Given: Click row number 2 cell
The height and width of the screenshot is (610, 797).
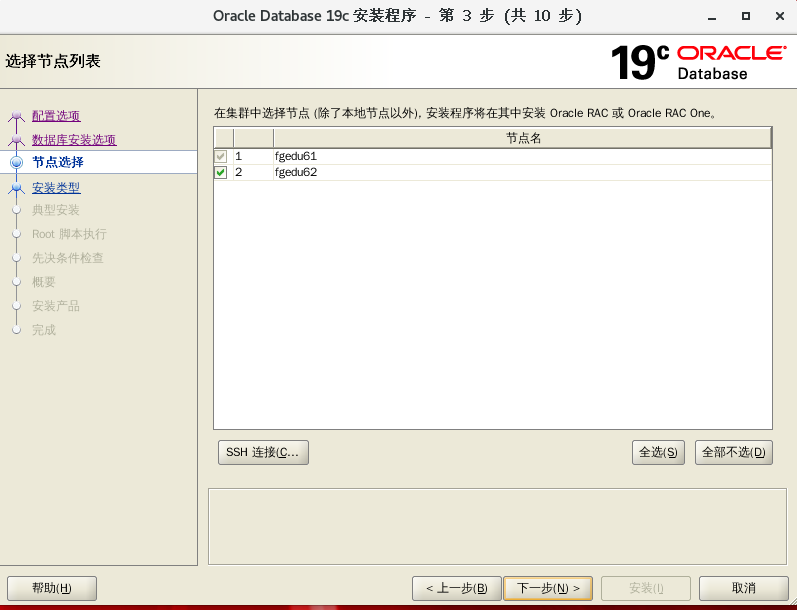Looking at the screenshot, I should [x=253, y=172].
